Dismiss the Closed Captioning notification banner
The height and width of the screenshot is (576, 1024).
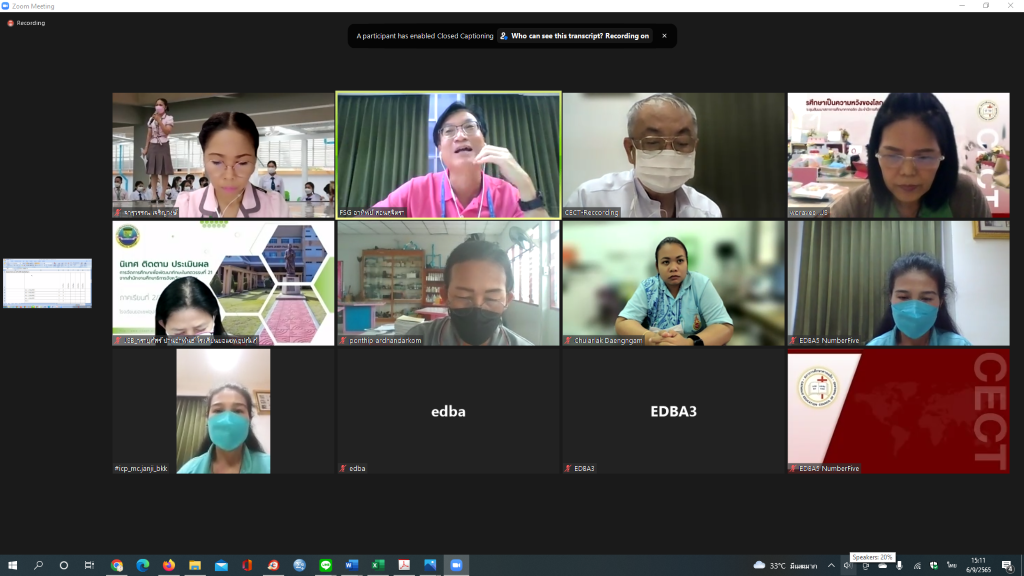[664, 36]
